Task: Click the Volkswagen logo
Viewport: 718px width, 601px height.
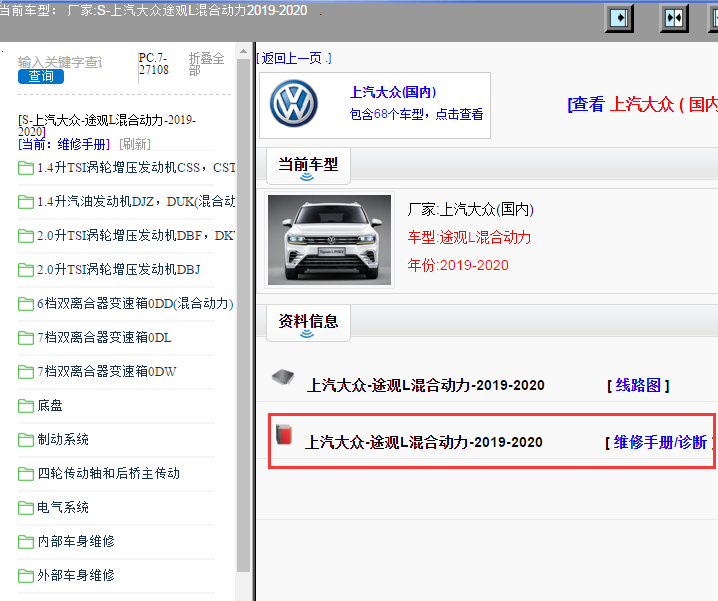Action: coord(294,104)
